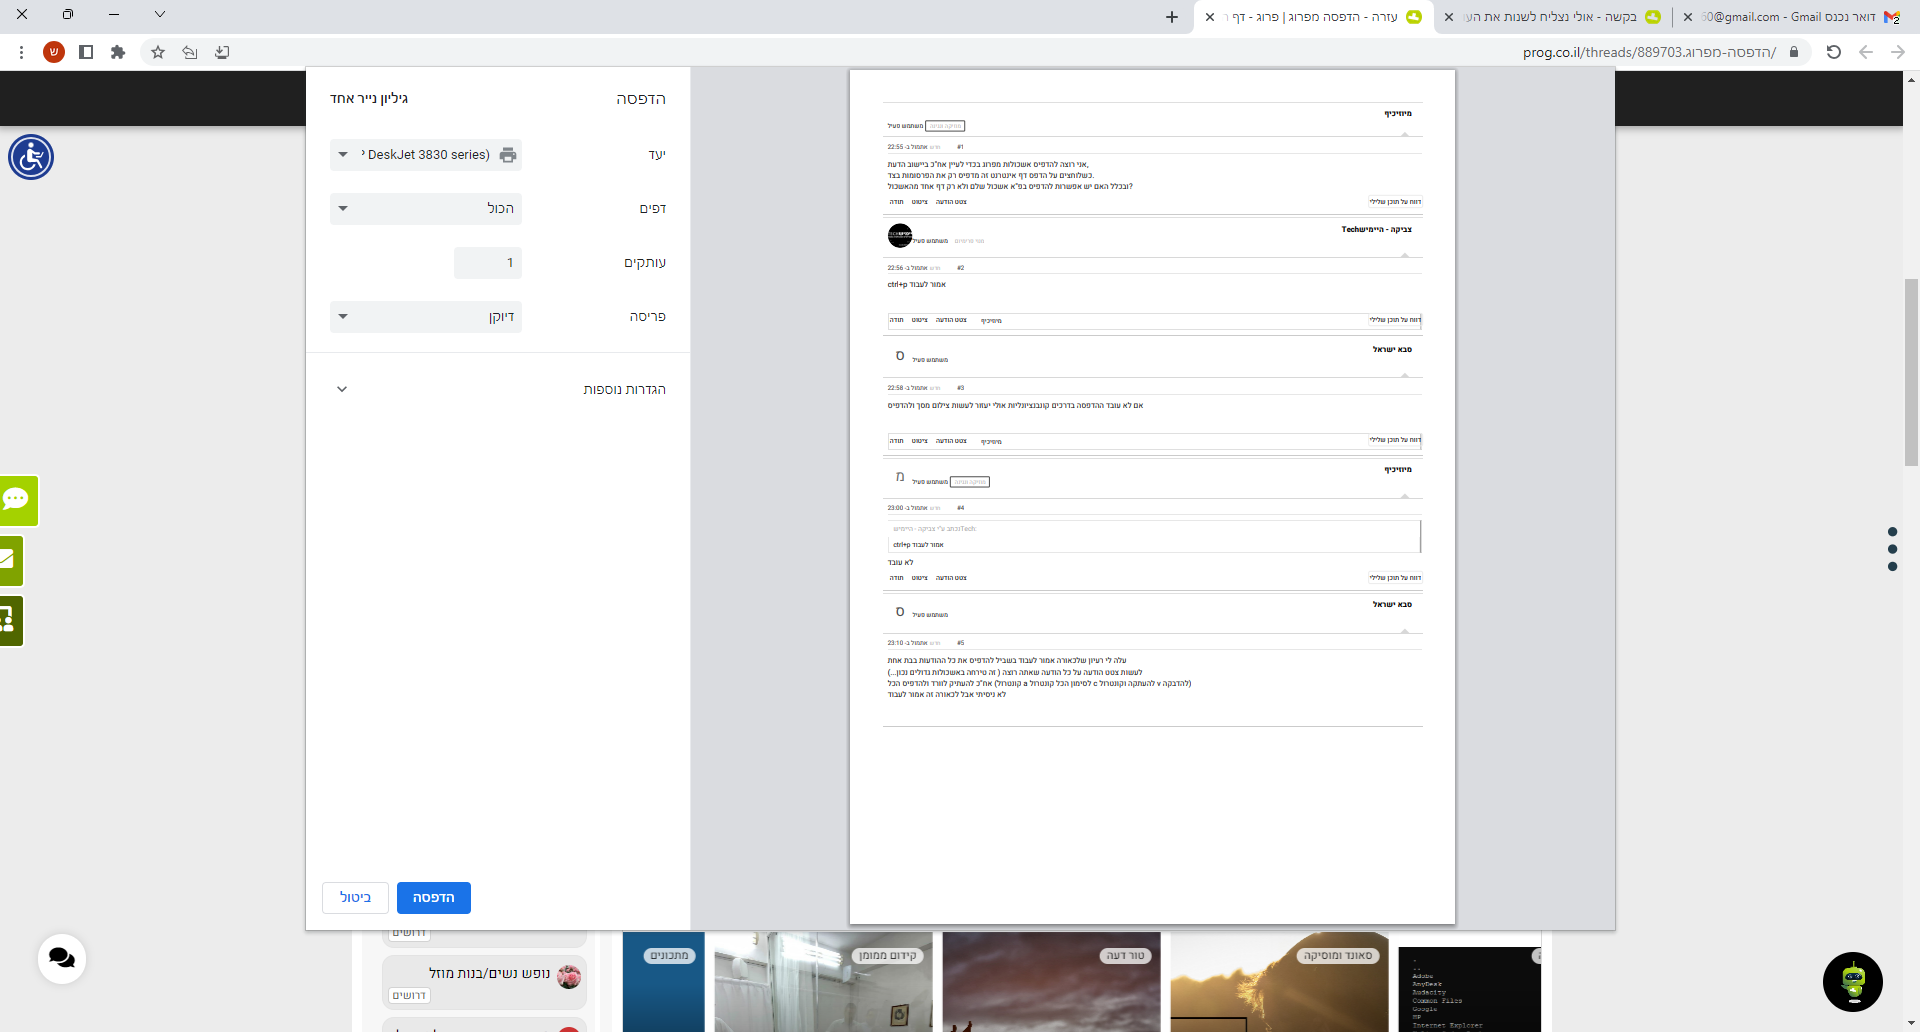
Task: Reload the page
Action: click(1834, 52)
